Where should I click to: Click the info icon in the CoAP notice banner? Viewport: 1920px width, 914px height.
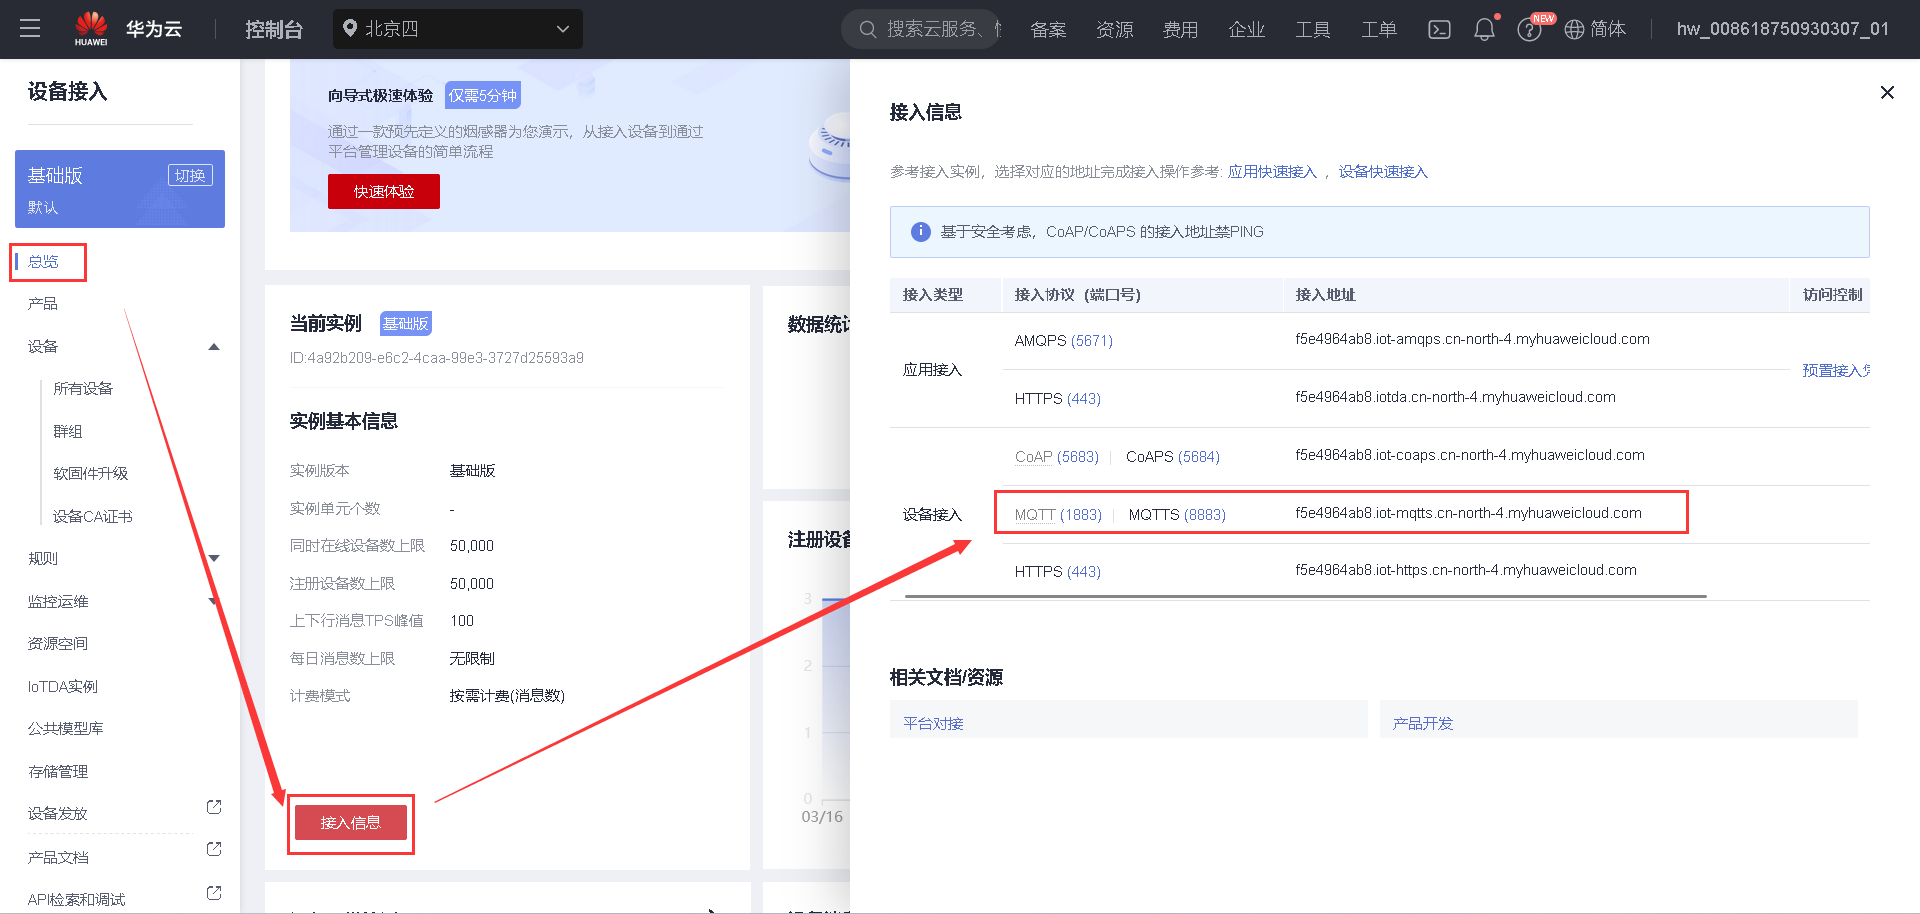(920, 231)
